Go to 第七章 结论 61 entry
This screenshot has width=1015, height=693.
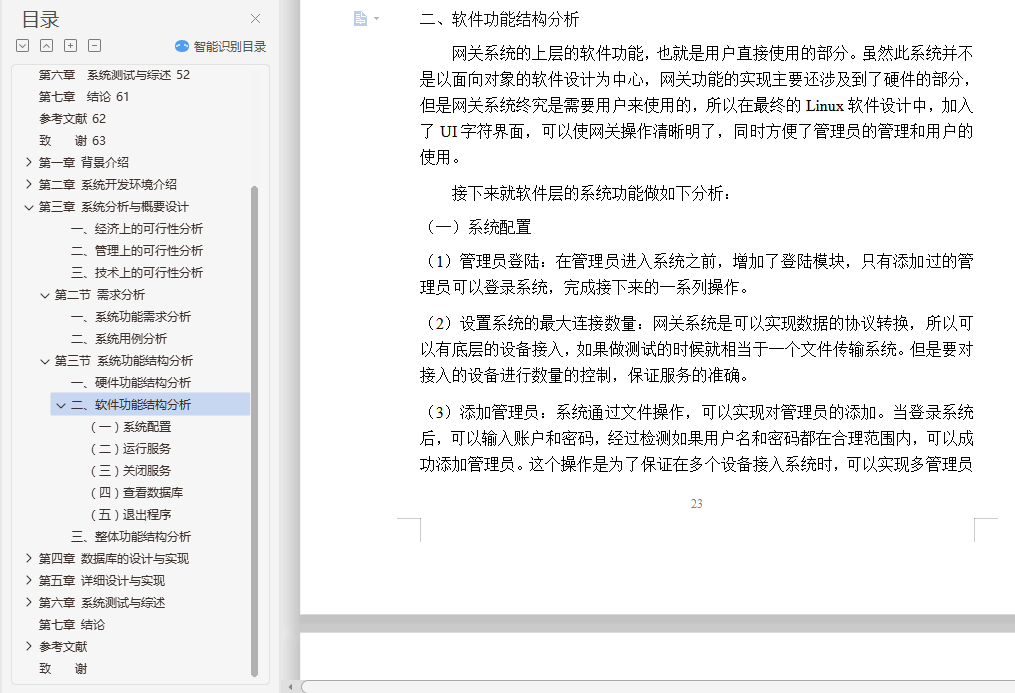[x=84, y=97]
